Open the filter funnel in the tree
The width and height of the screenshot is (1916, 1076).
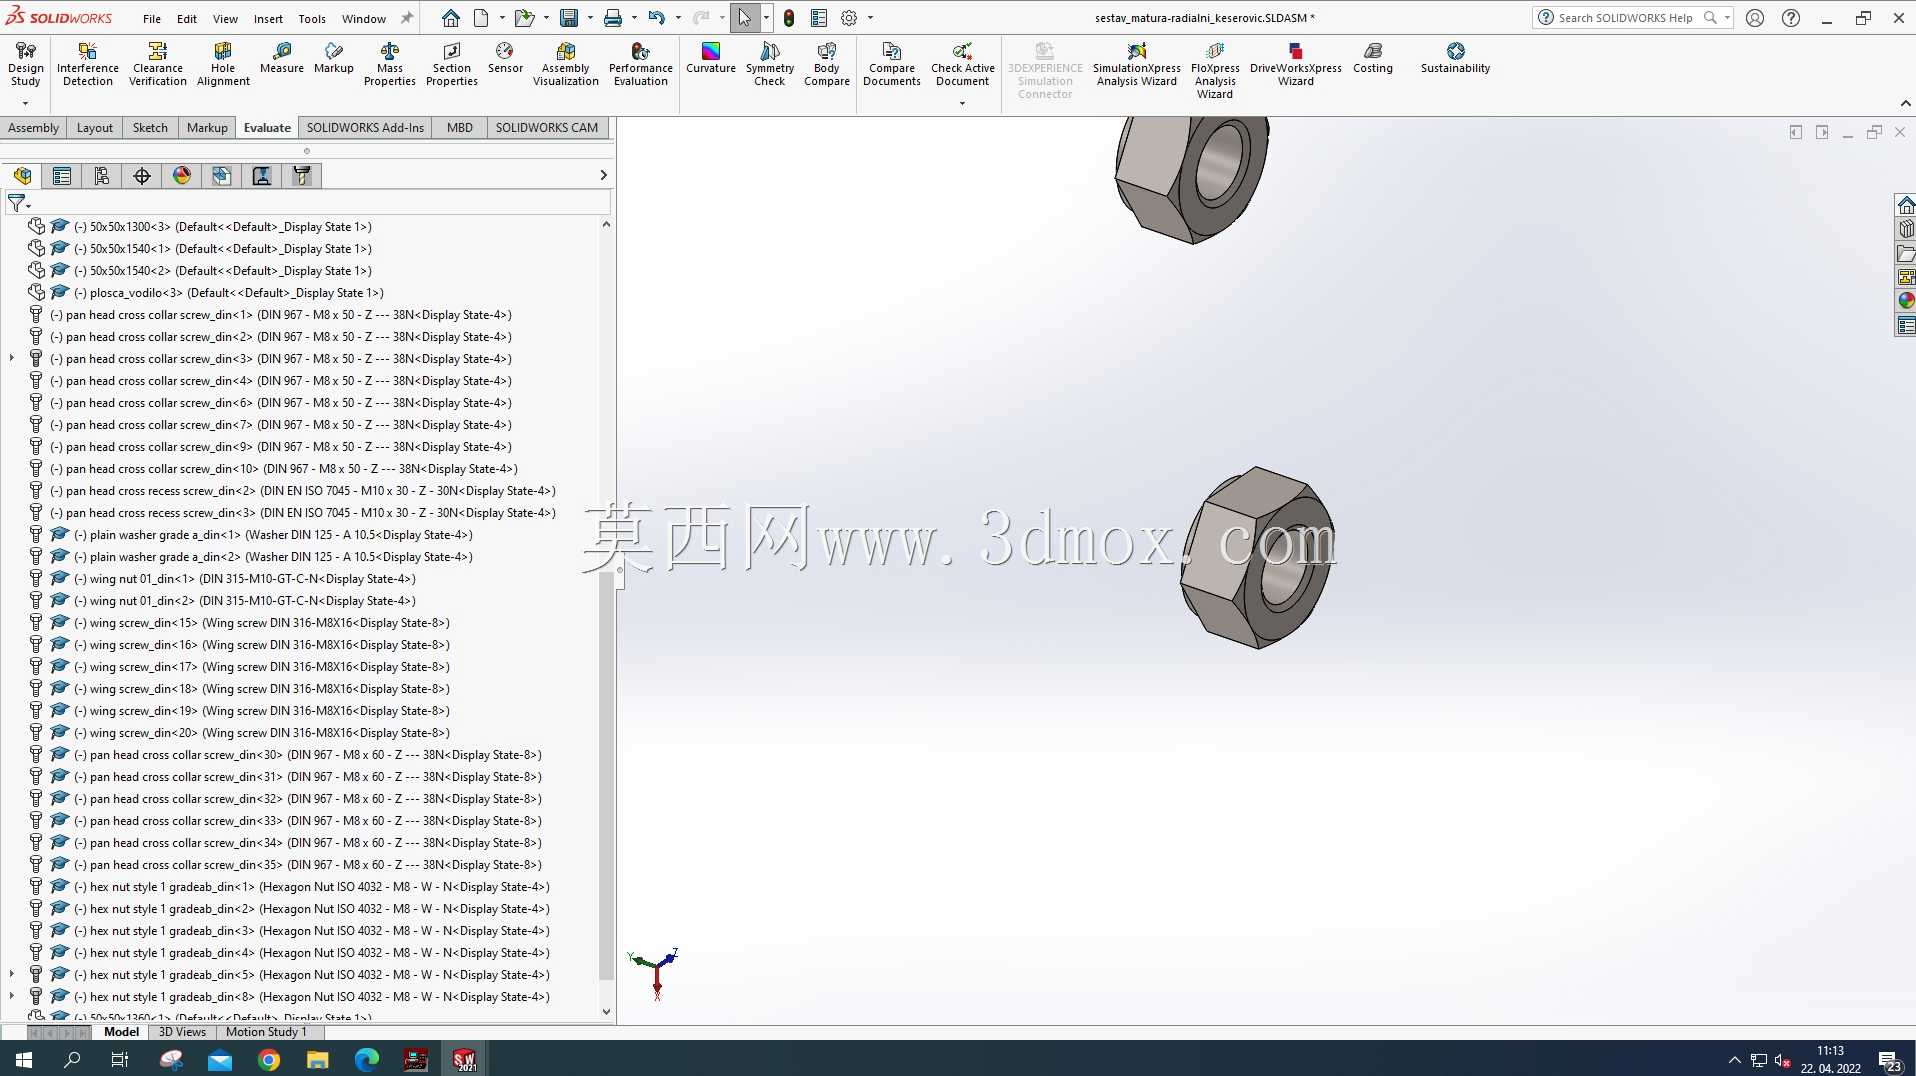click(18, 203)
